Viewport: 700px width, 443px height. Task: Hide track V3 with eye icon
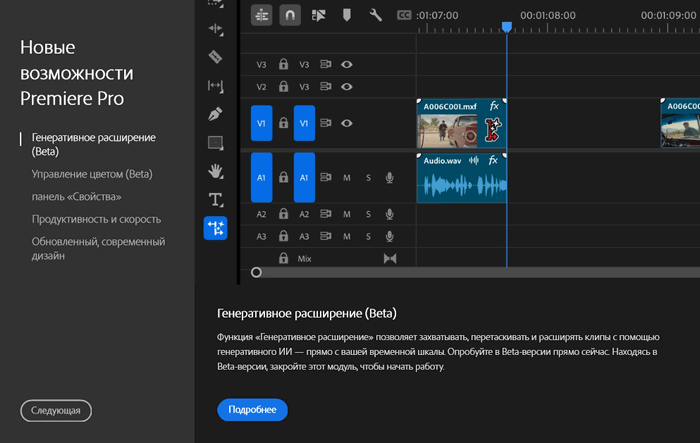(x=347, y=64)
